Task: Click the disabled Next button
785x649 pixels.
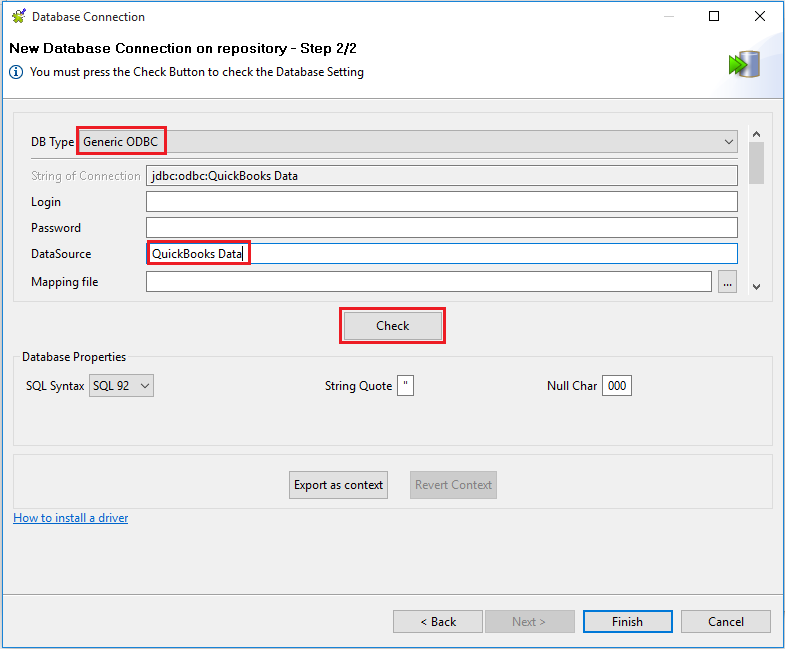Action: pyautogui.click(x=529, y=621)
